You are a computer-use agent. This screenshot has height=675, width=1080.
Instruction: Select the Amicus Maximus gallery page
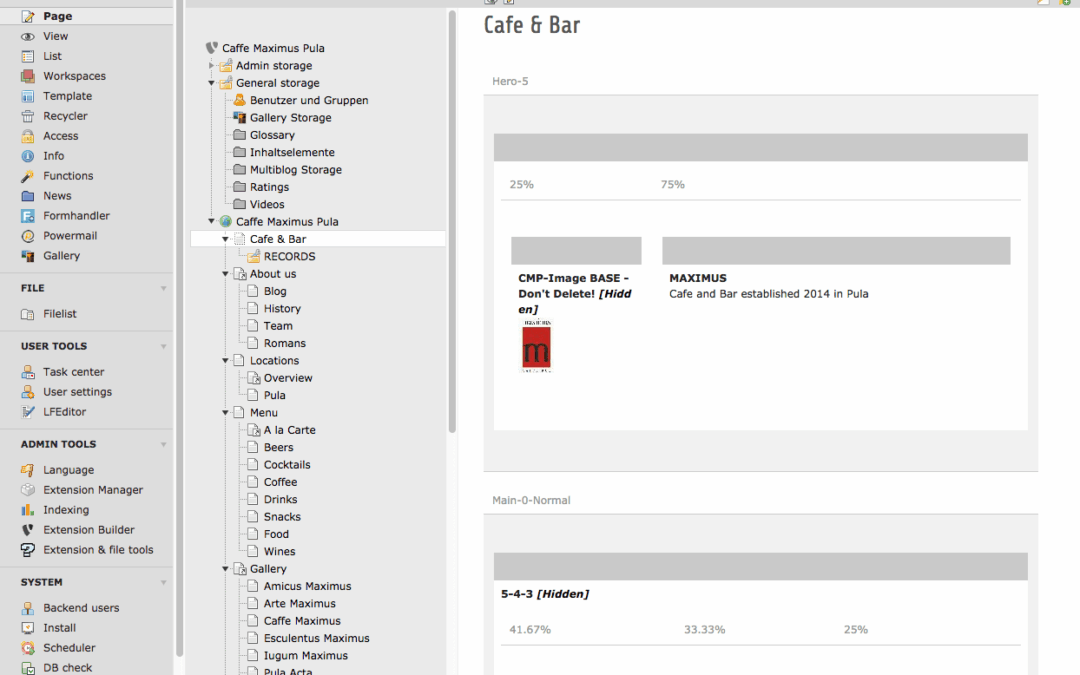(x=307, y=586)
